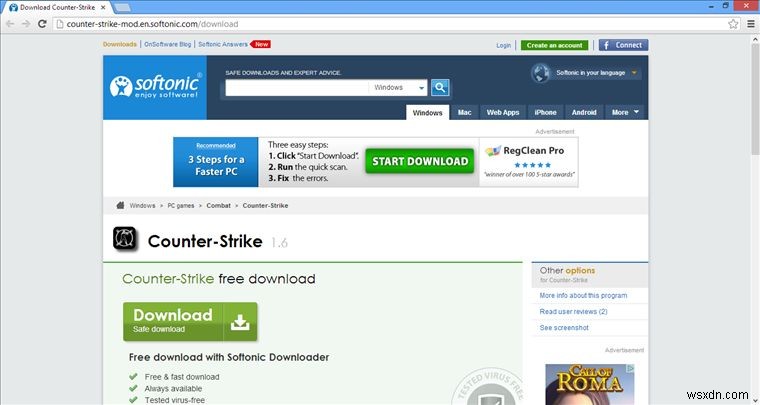760x405 pixels.
Task: Open PC games breadcrumb link
Action: [x=181, y=205]
